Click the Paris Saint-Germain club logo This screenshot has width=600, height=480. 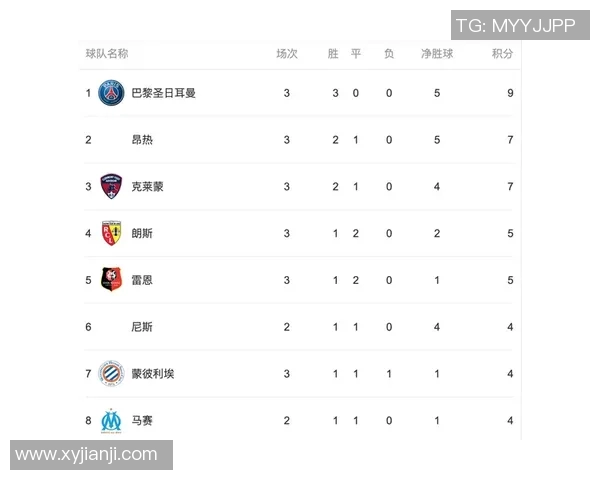[111, 93]
